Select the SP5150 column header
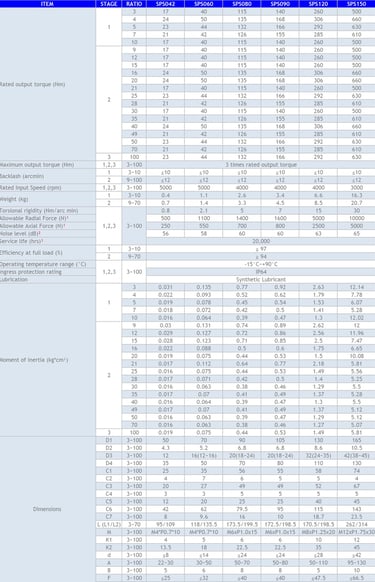375x582 pixels. pyautogui.click(x=356, y=4)
